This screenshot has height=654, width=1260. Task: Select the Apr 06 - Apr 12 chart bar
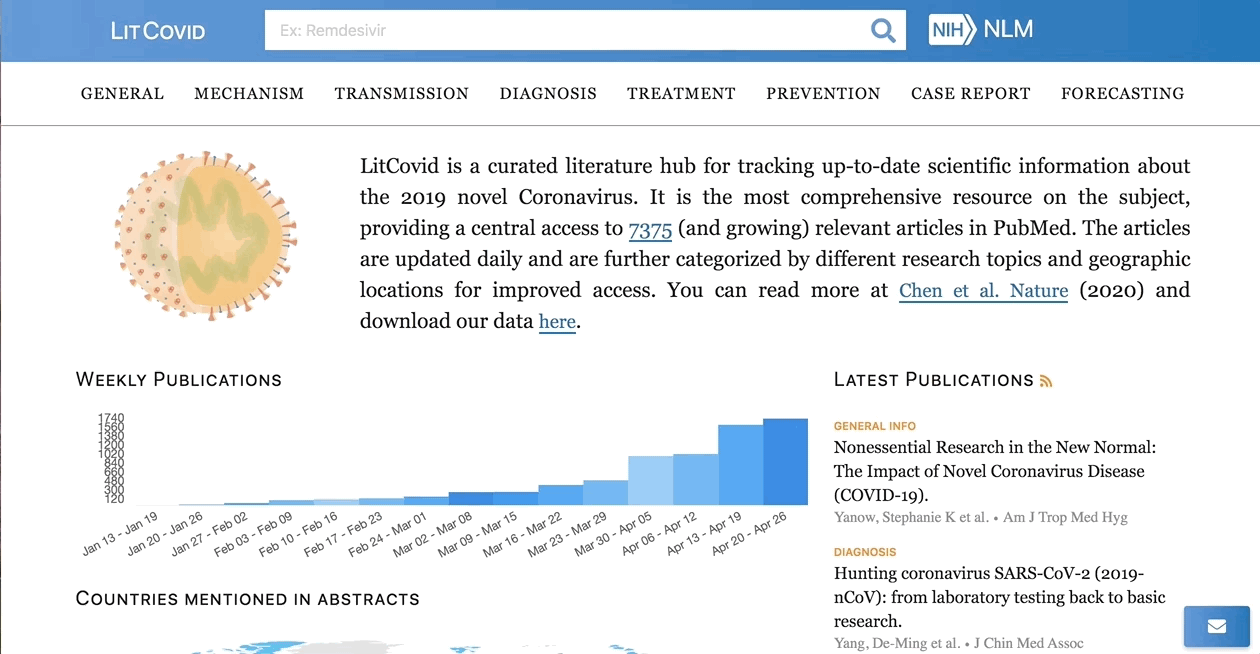tap(695, 479)
